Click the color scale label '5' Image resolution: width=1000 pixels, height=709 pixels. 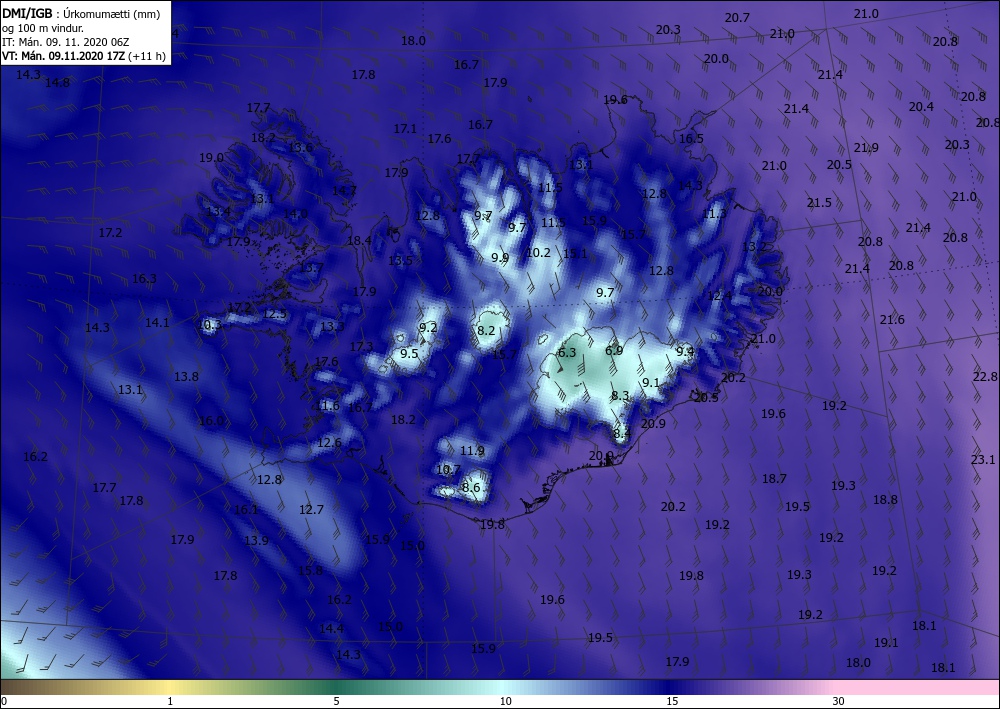[x=336, y=701]
